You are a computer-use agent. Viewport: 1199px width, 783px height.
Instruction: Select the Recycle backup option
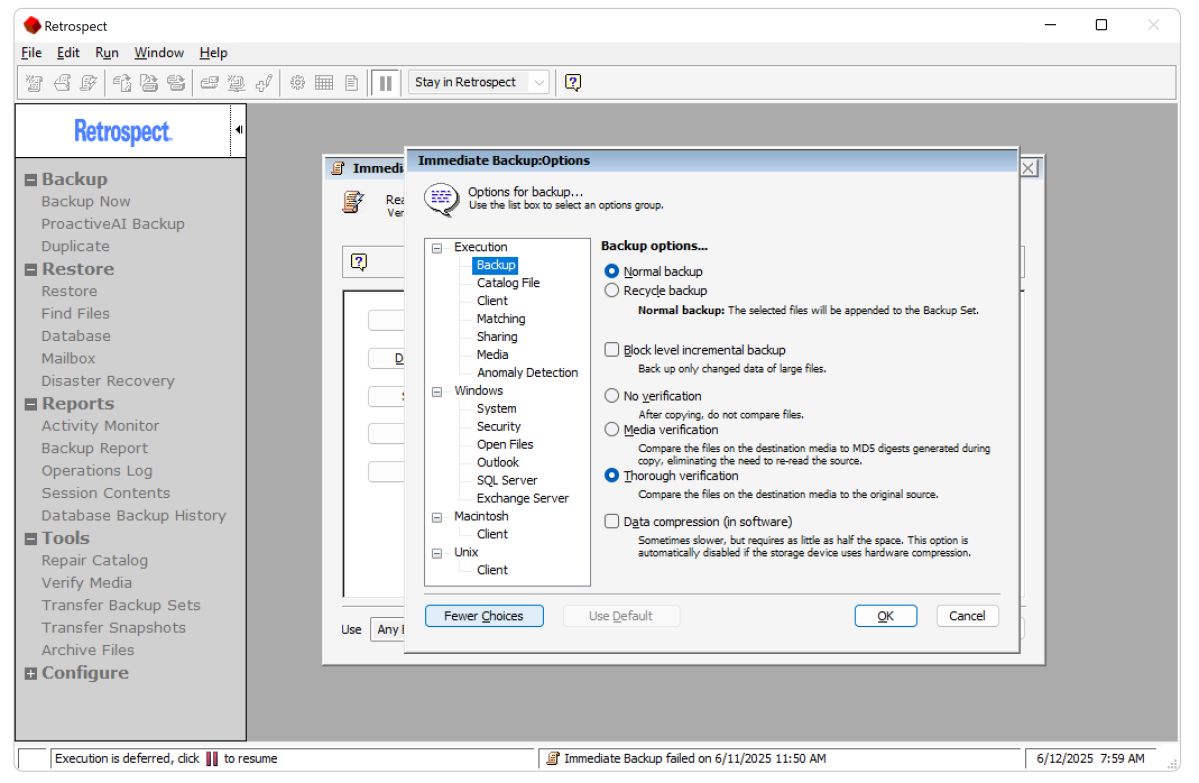(612, 291)
